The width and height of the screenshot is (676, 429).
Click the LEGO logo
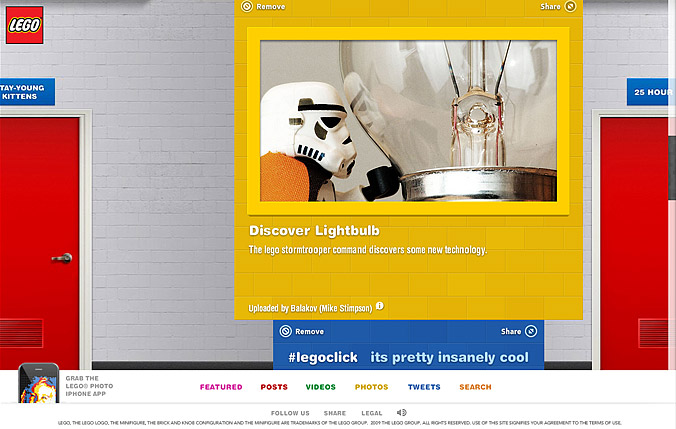(25, 25)
